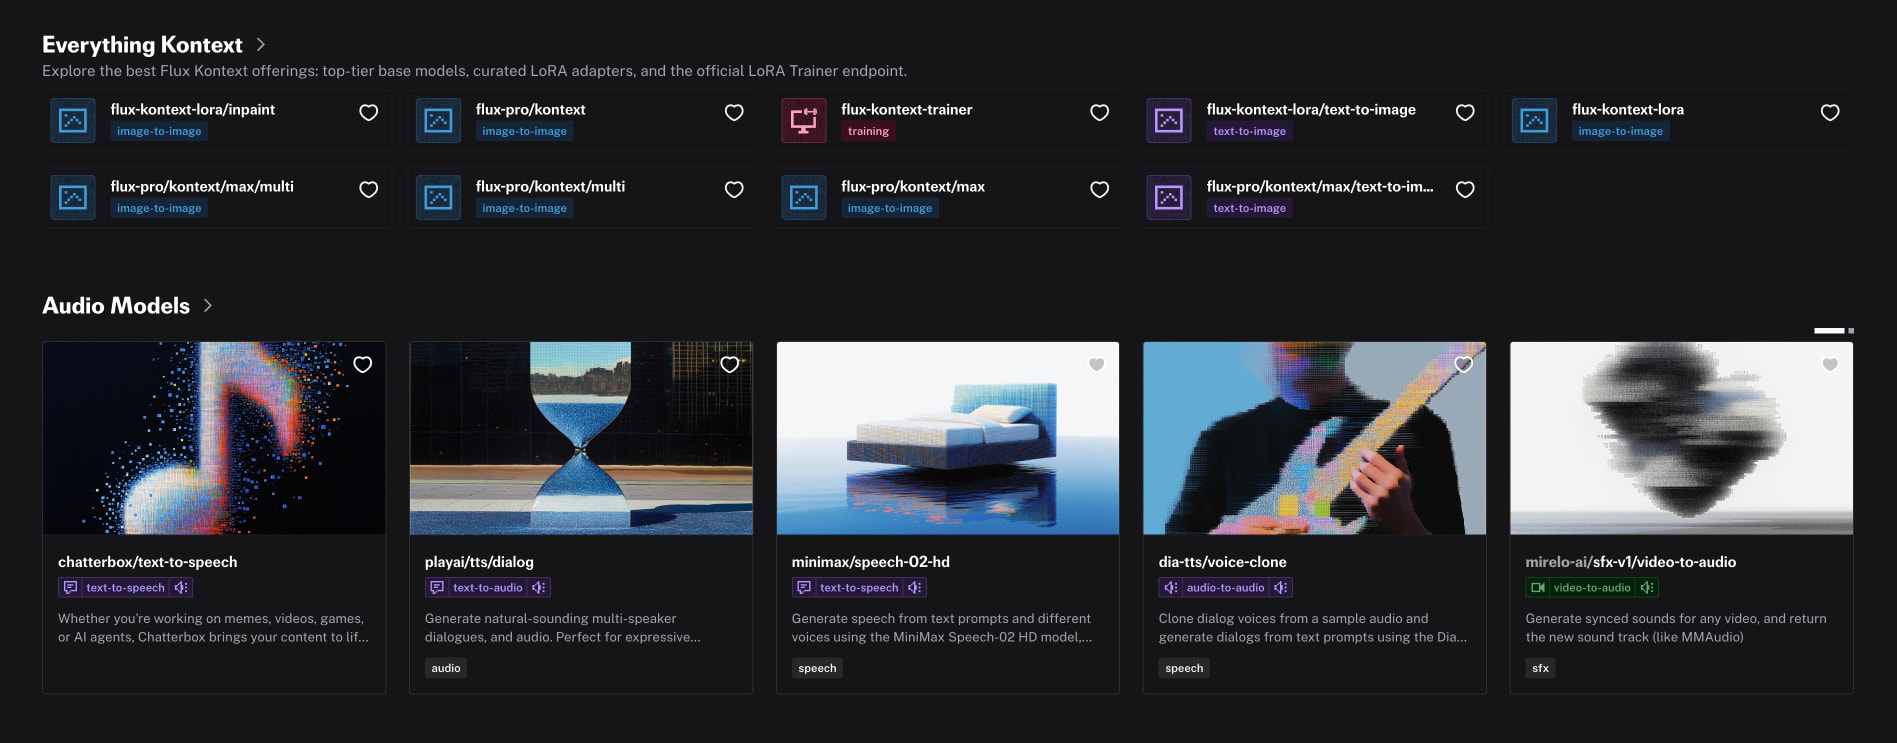1897x743 pixels.
Task: Select speech tag on dia-tts card
Action: [1184, 668]
